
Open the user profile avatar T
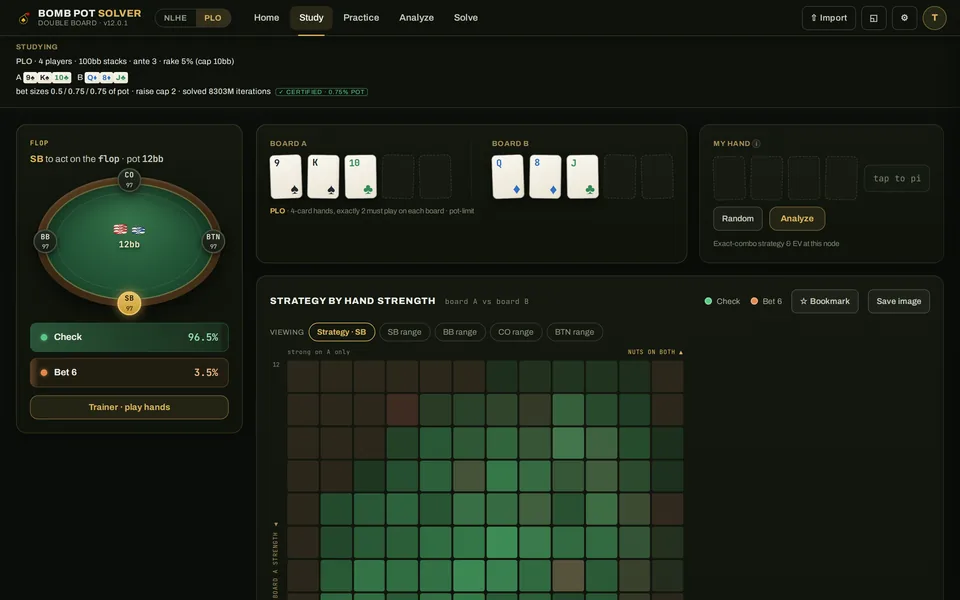934,18
